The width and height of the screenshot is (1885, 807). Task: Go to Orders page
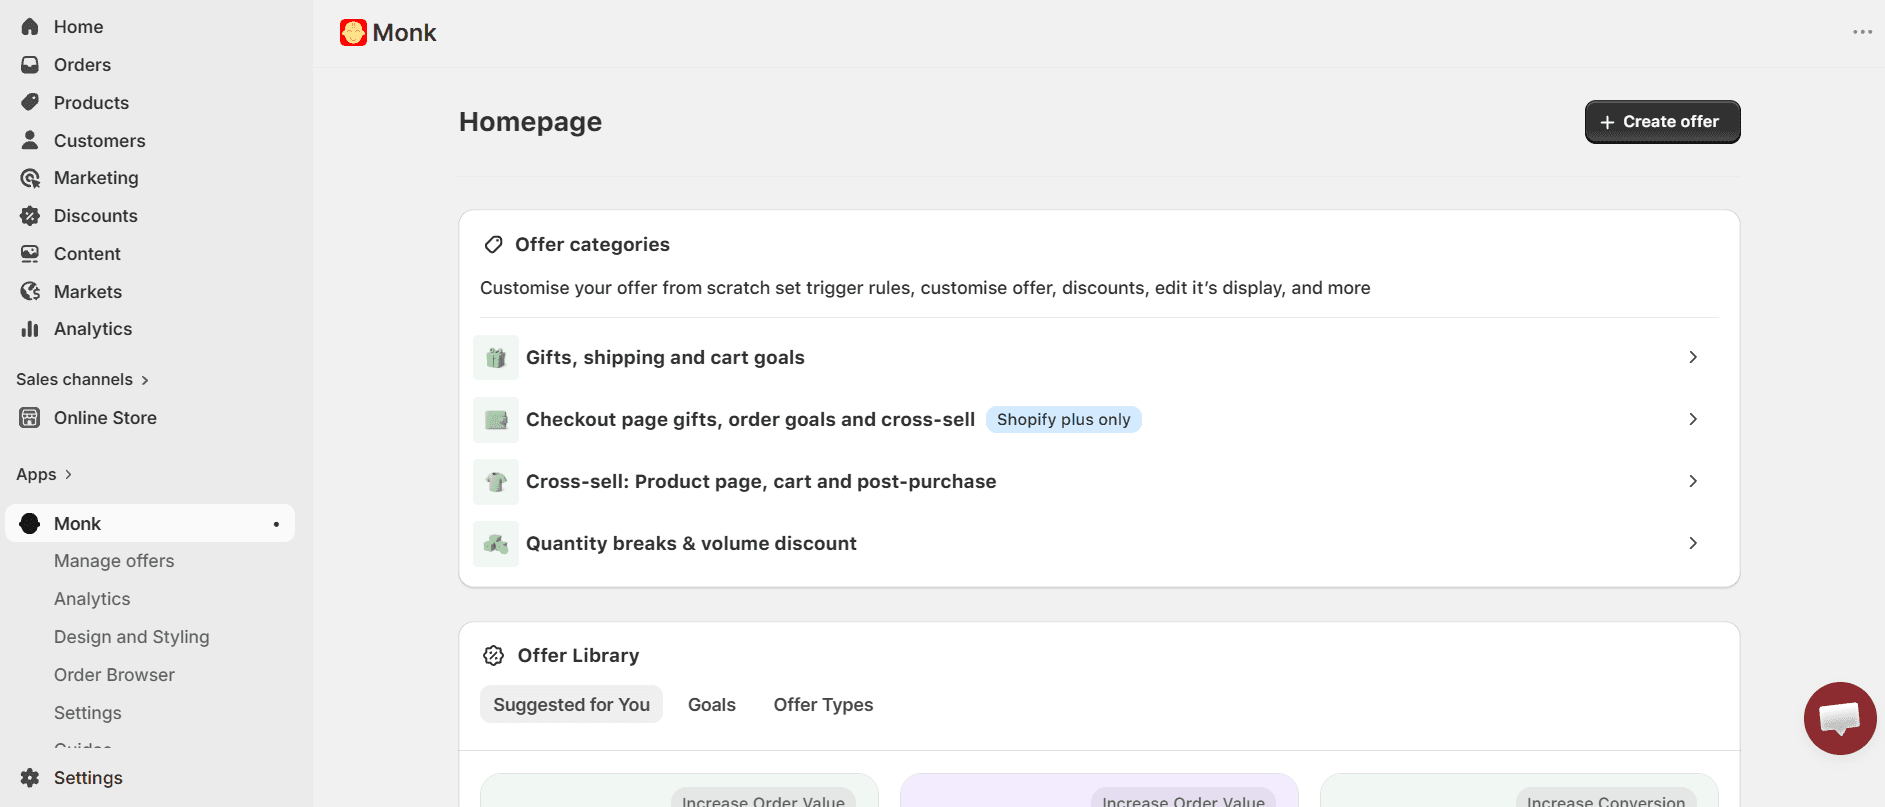point(82,65)
